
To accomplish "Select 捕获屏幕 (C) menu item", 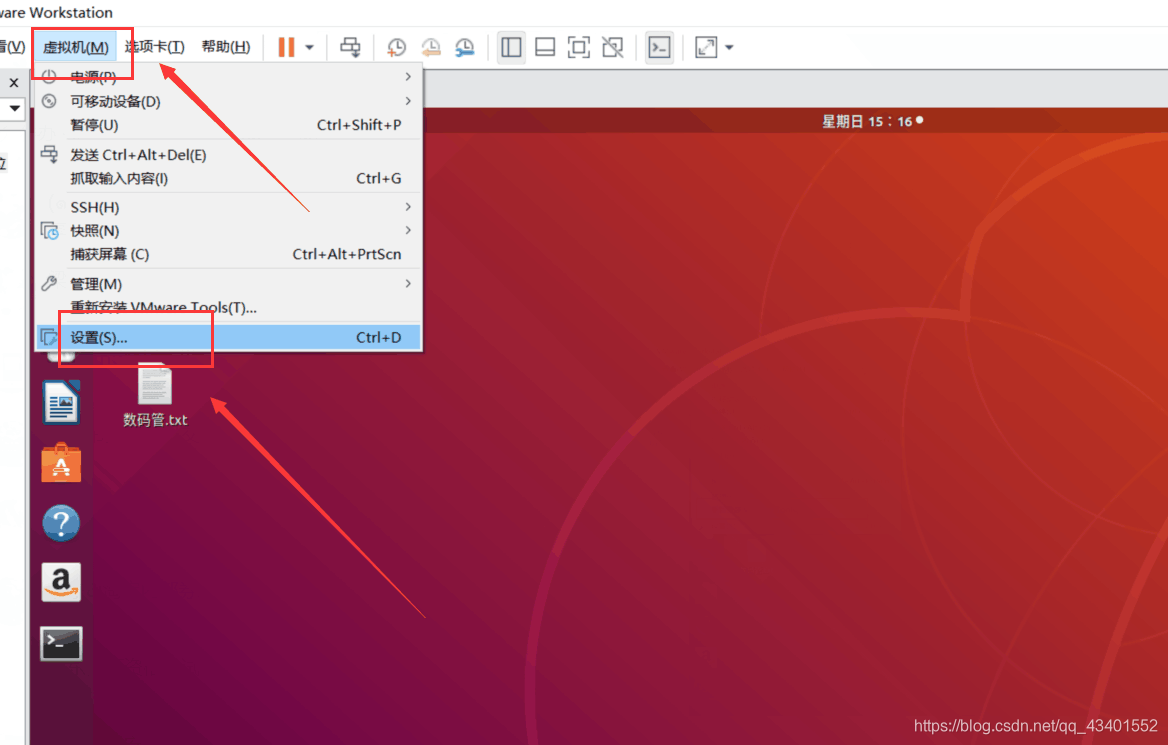I will 229,255.
